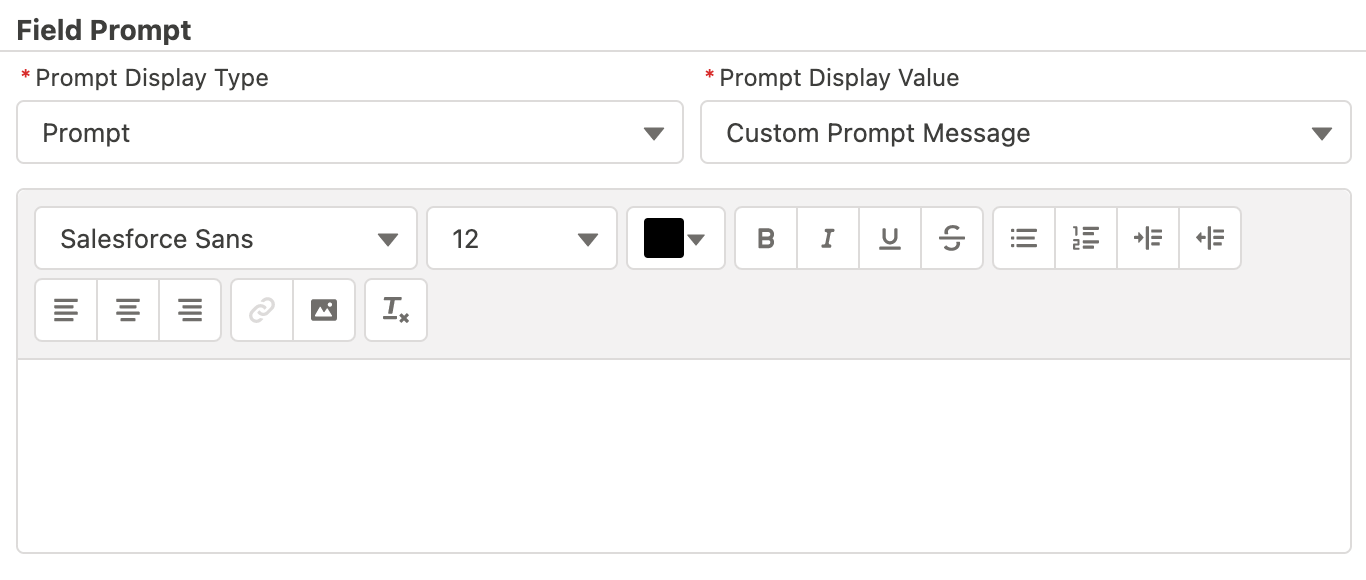Open the Prompt Display Type dropdown
This screenshot has height=580, width=1366.
[350, 133]
